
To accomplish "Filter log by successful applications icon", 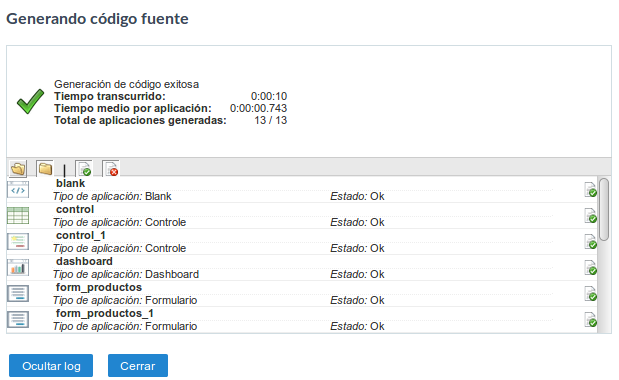I will click(84, 168).
